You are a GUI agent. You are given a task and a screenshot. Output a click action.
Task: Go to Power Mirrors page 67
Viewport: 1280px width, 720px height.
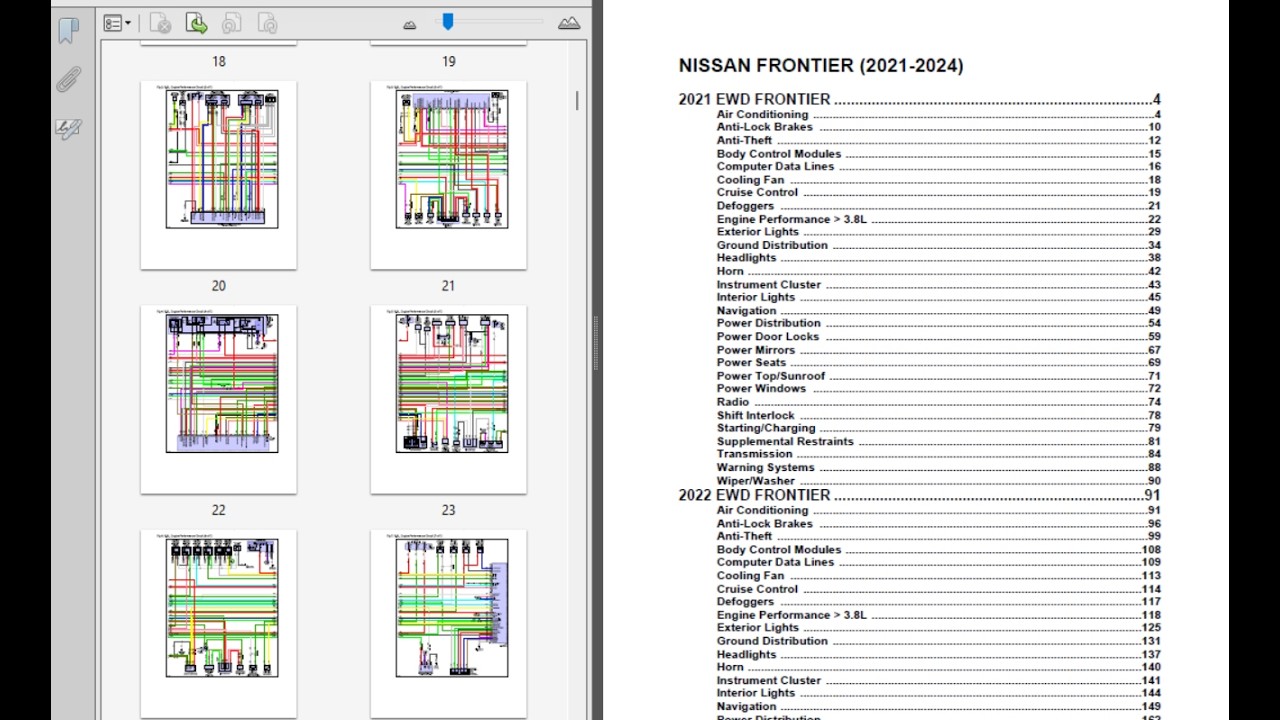[938, 350]
